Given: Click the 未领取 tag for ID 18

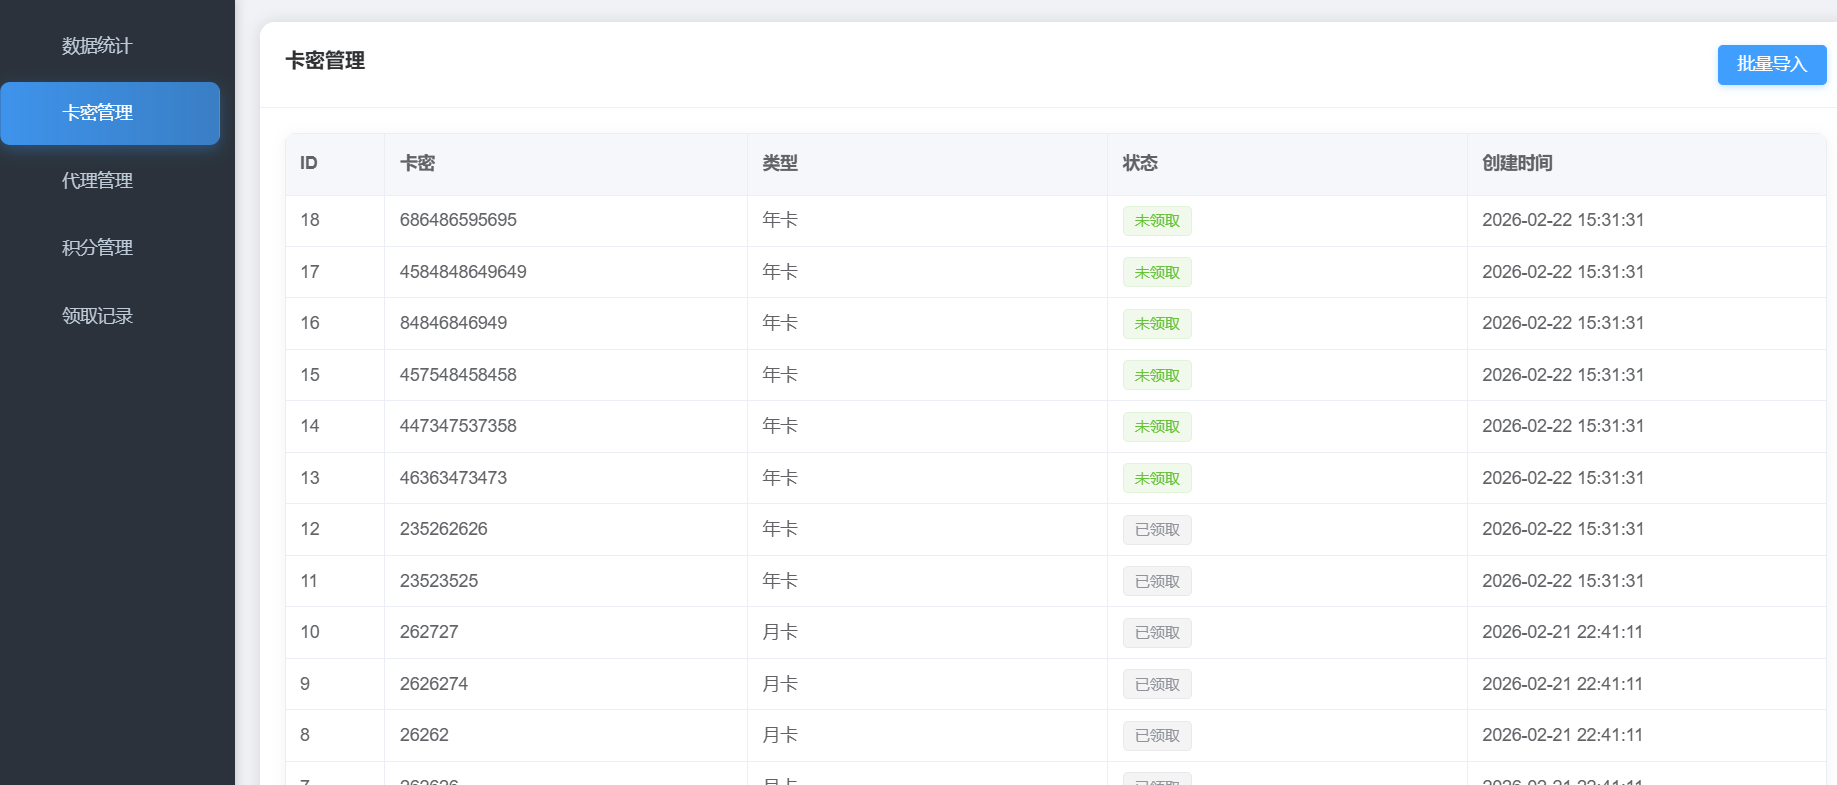Looking at the screenshot, I should (x=1156, y=221).
